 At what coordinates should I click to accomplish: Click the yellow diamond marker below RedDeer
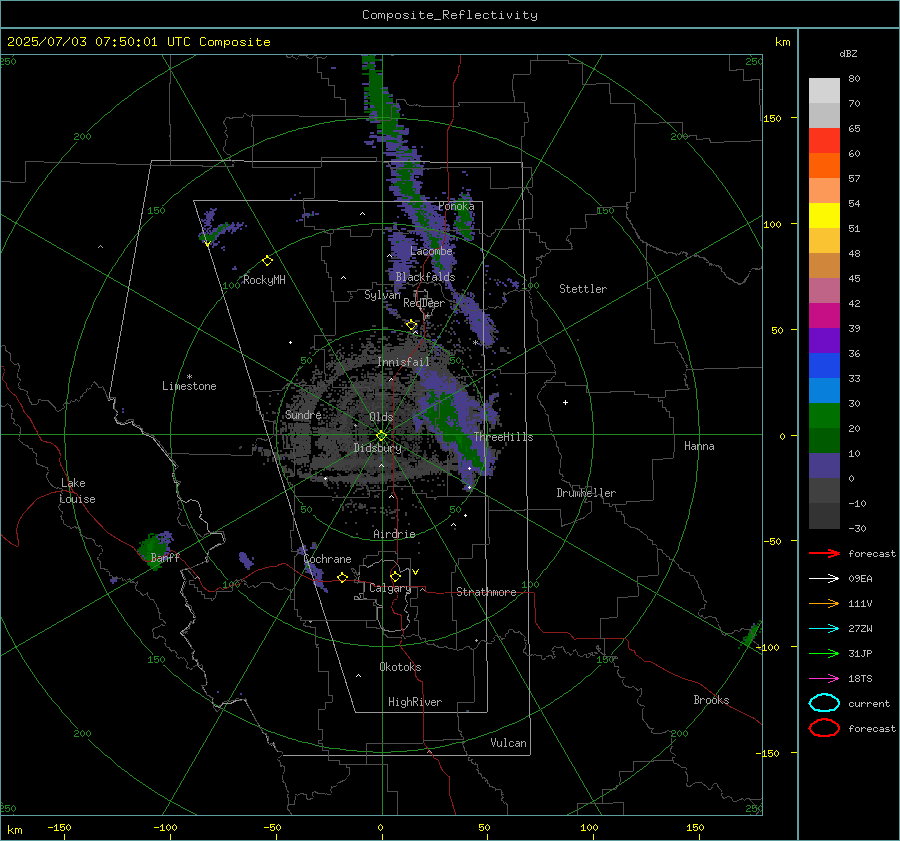412,325
